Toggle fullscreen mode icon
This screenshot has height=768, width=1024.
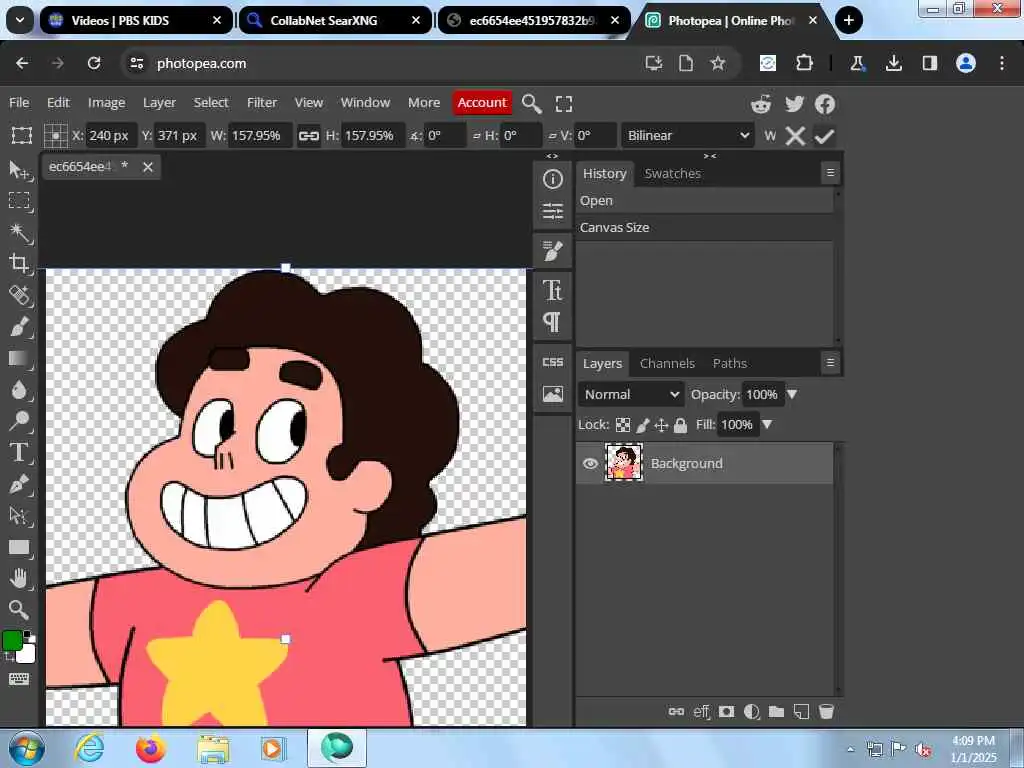point(564,103)
